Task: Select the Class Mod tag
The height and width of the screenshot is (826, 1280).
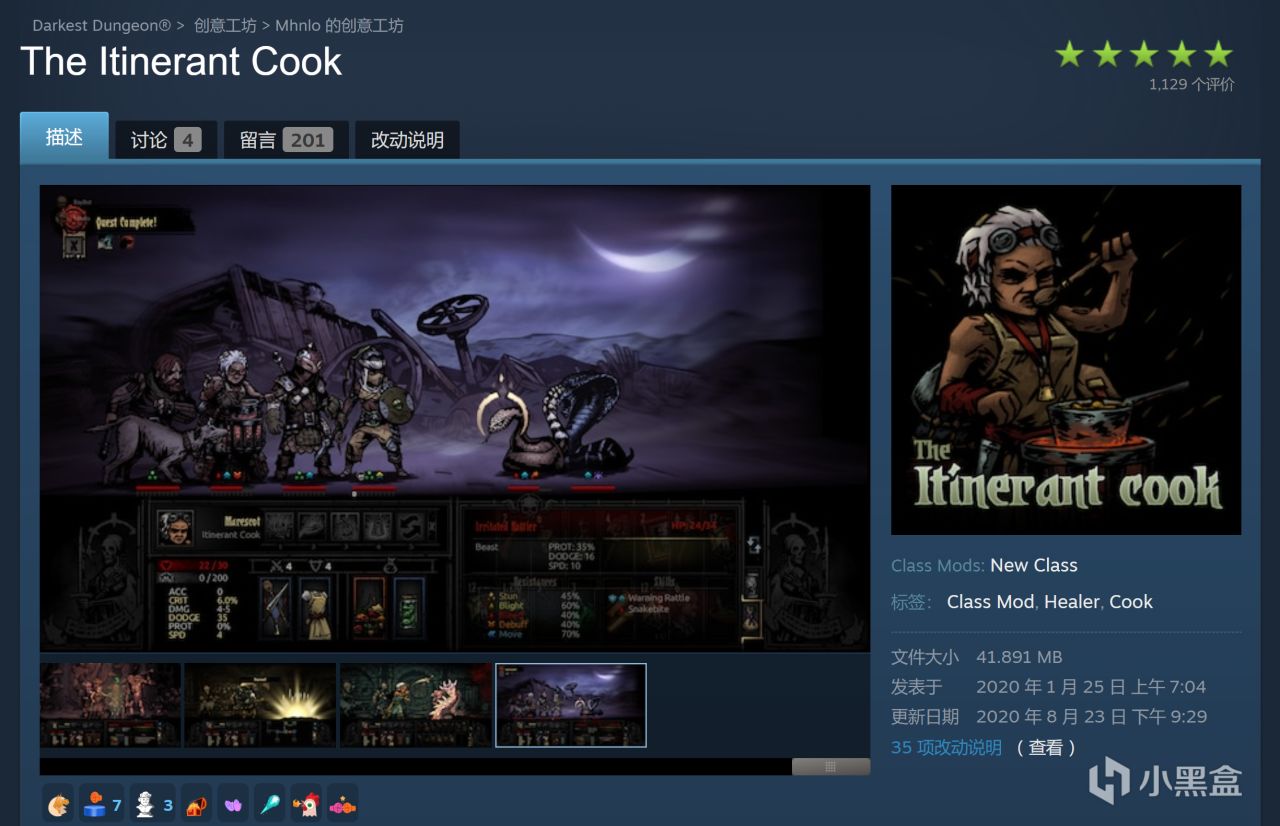Action: (x=991, y=601)
